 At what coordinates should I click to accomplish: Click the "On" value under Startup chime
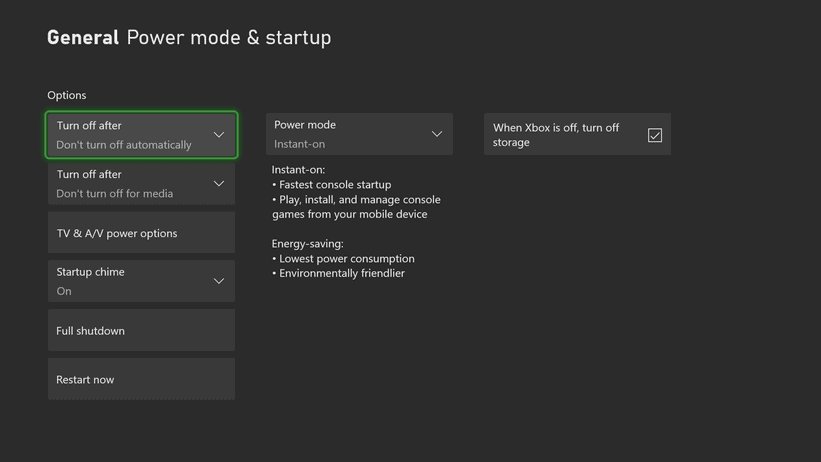pyautogui.click(x=64, y=291)
